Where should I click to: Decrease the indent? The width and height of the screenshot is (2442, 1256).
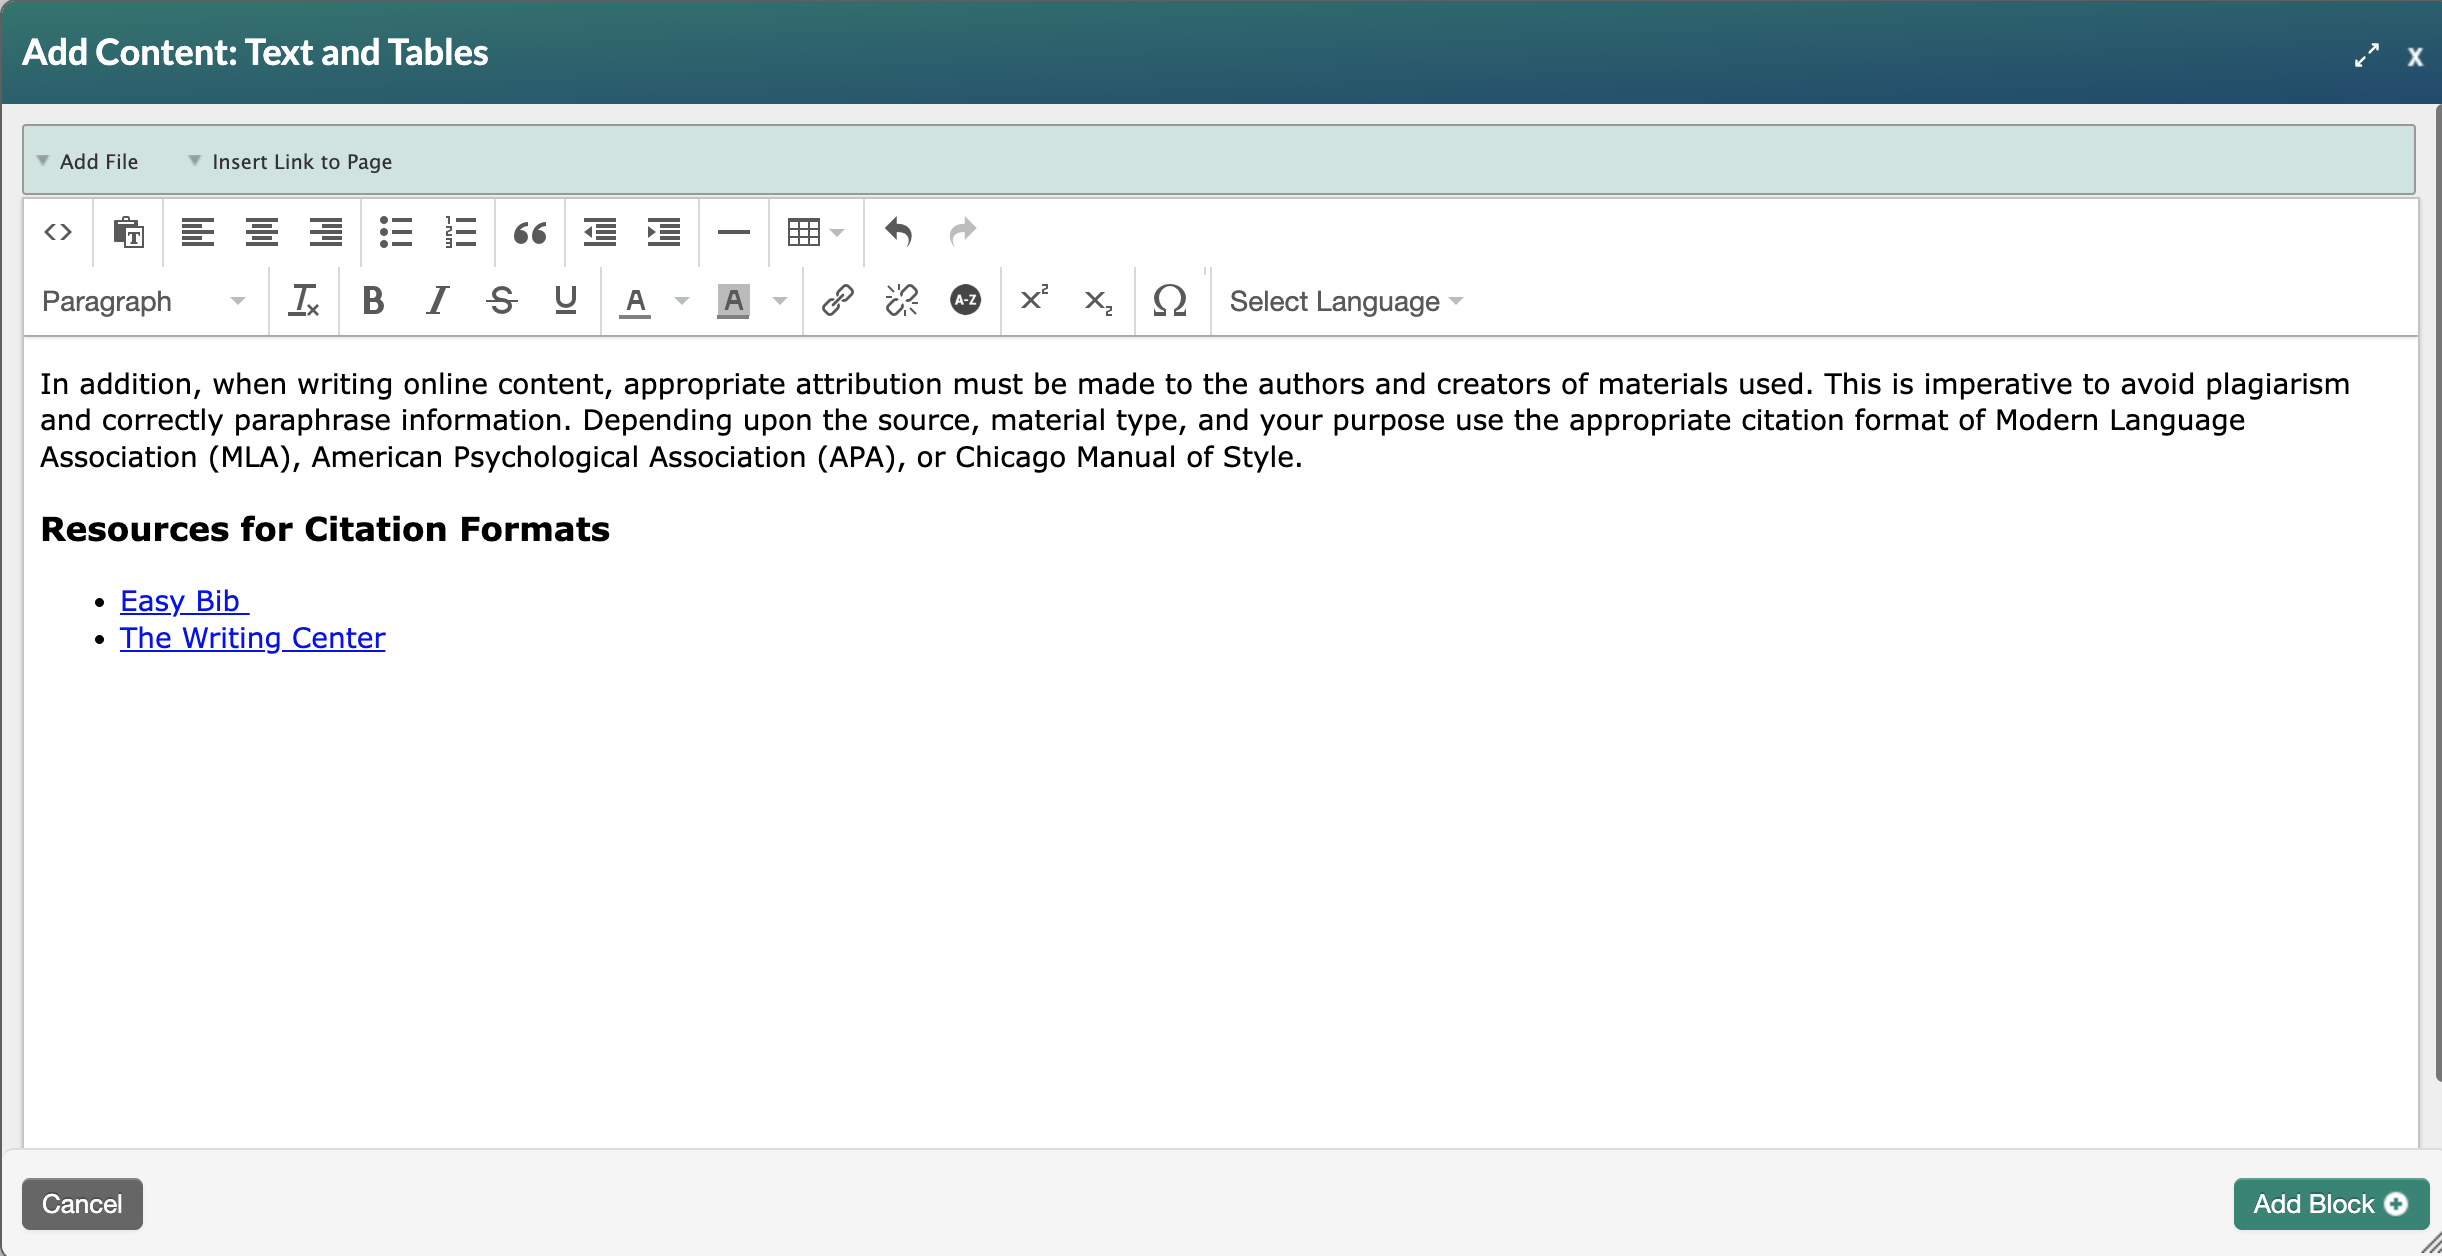click(x=600, y=233)
